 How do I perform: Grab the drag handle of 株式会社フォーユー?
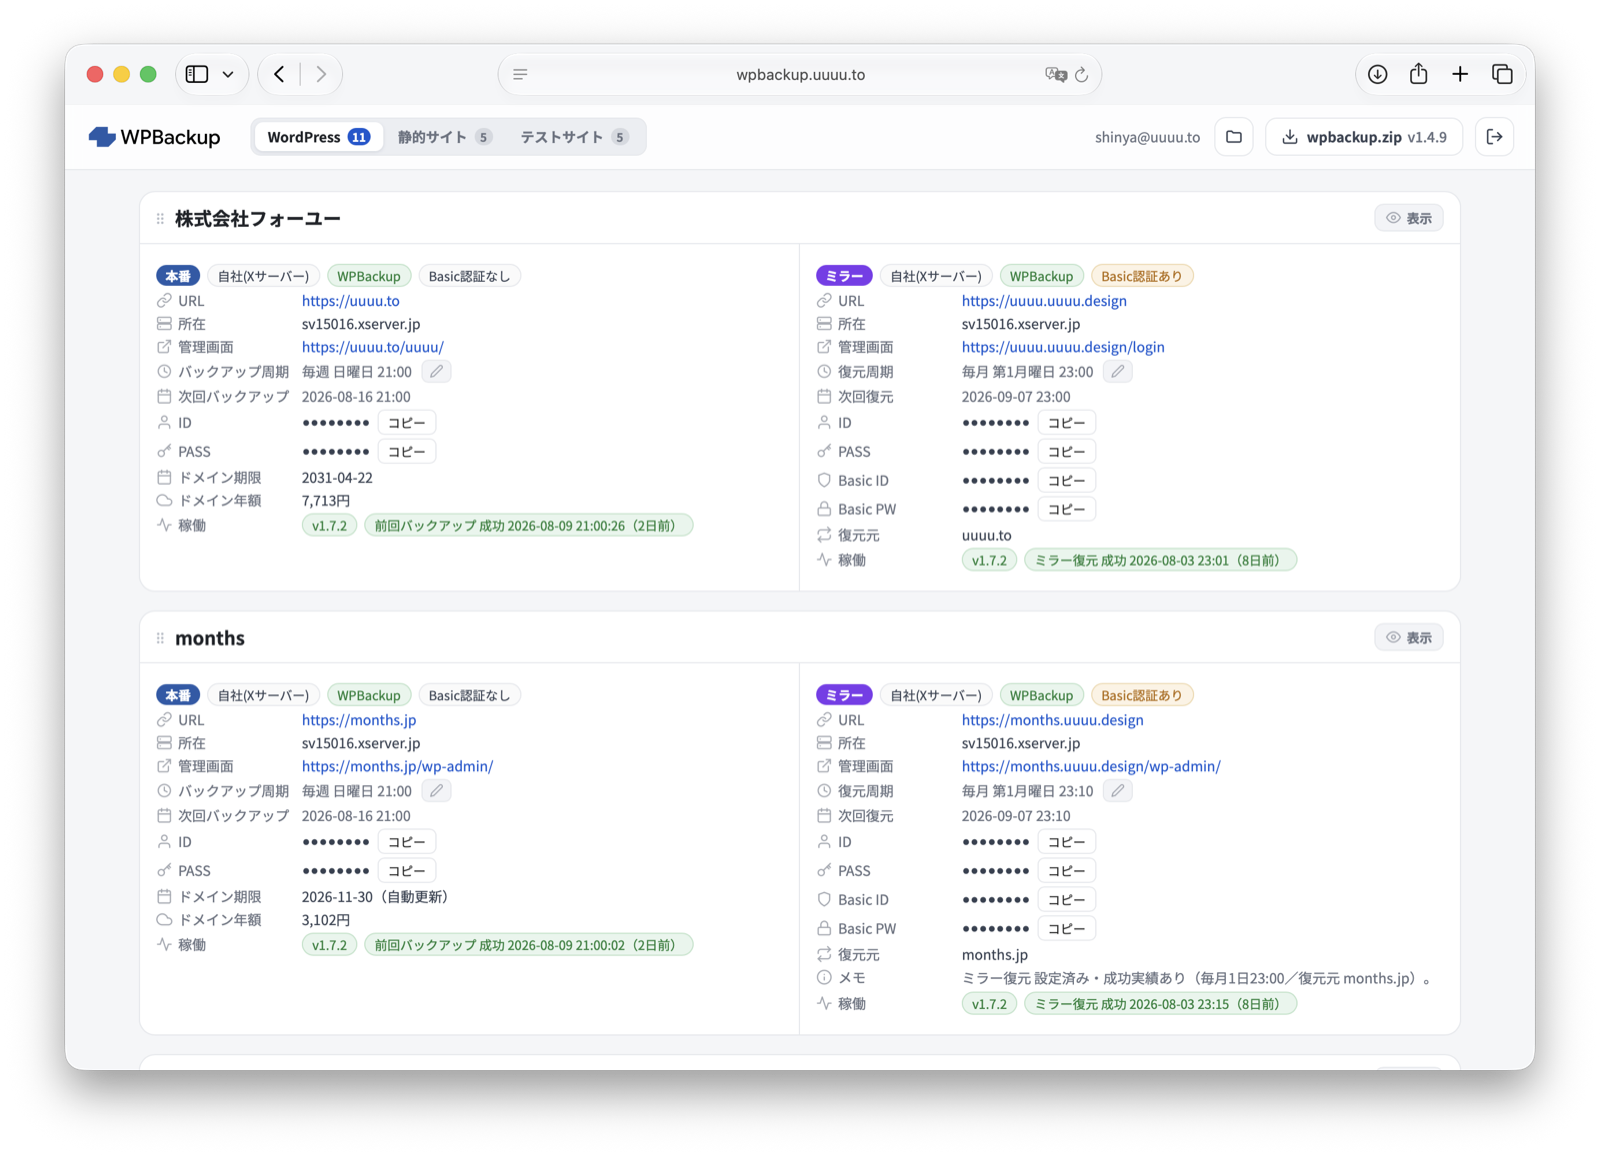160,218
